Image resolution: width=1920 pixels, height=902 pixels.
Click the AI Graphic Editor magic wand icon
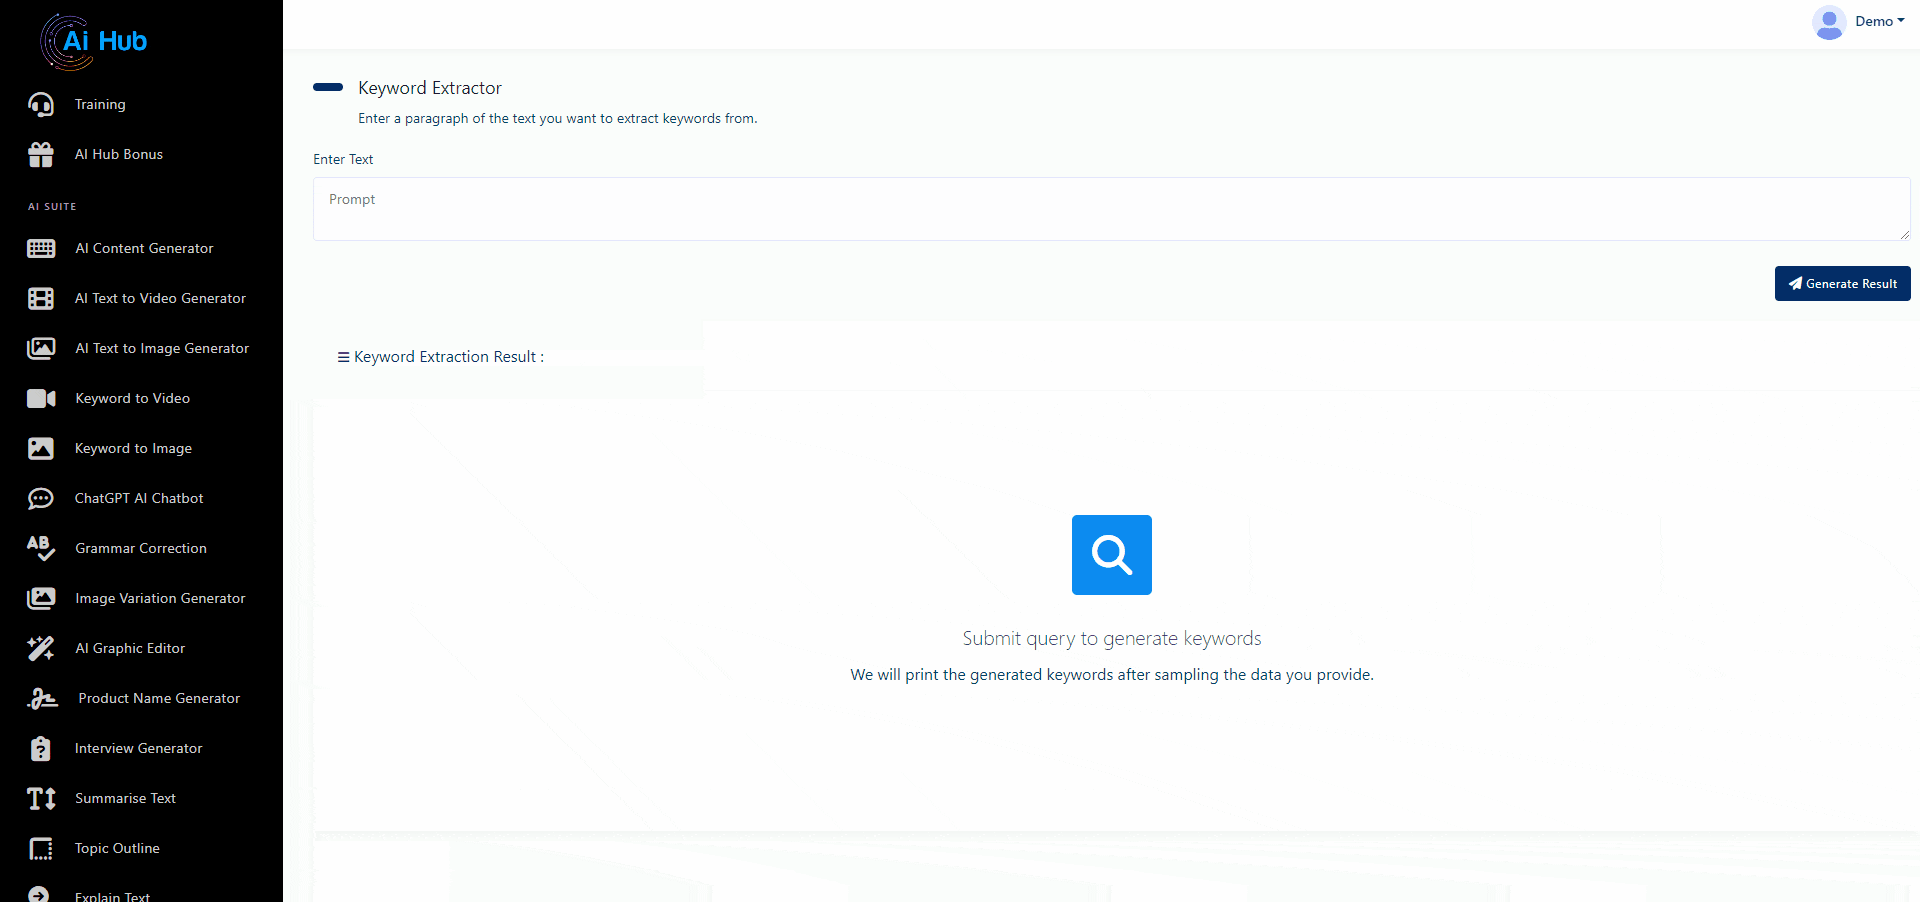[x=41, y=649]
